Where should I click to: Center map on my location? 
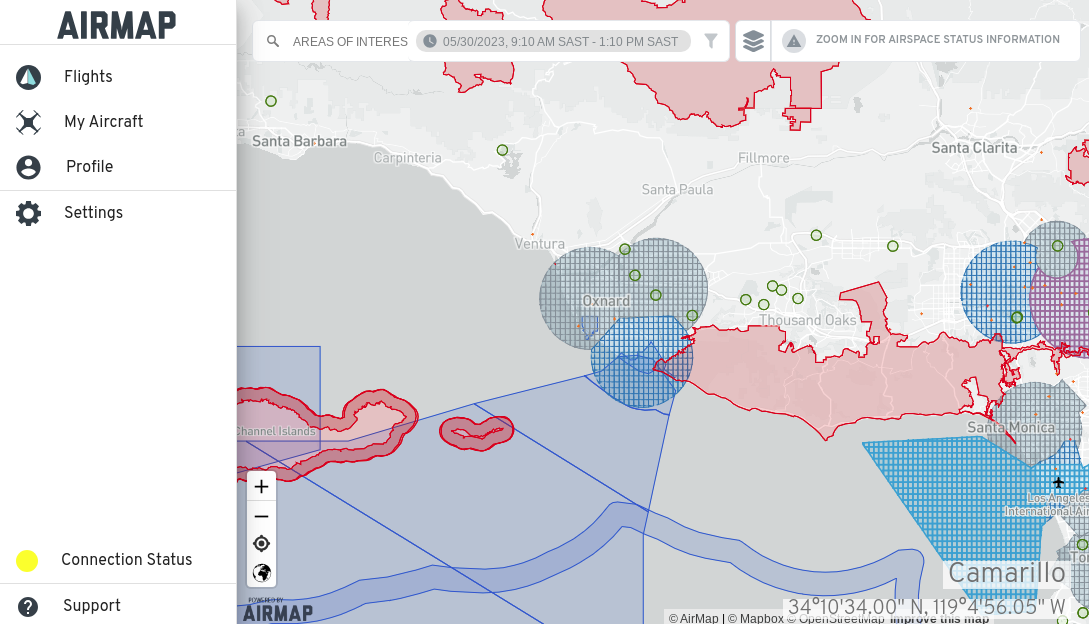tap(261, 544)
